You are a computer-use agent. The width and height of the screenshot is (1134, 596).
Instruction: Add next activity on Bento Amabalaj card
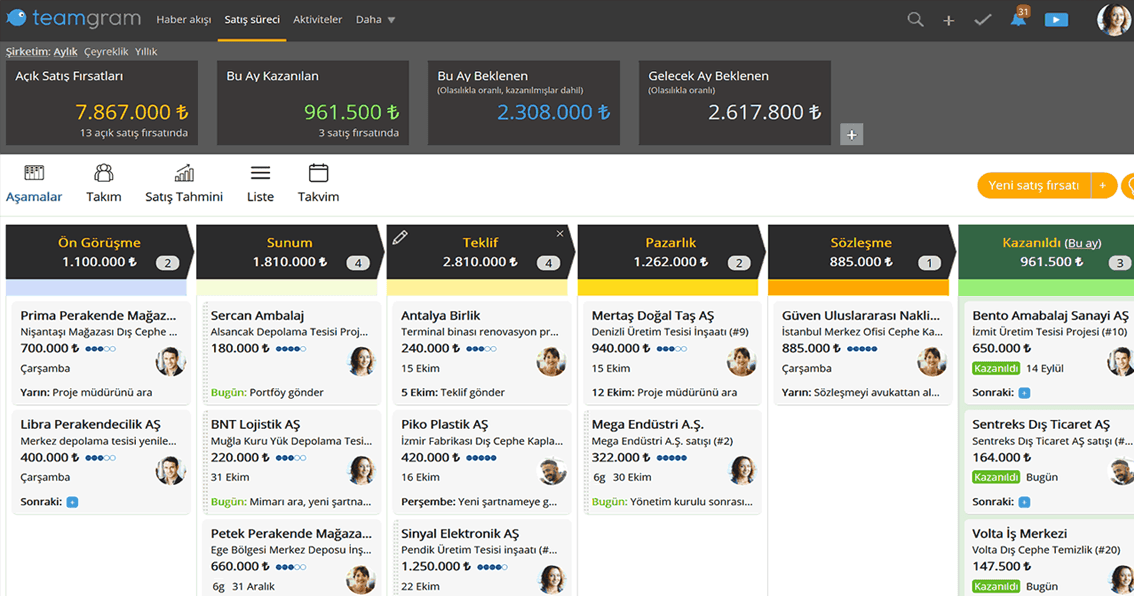[x=1024, y=393]
